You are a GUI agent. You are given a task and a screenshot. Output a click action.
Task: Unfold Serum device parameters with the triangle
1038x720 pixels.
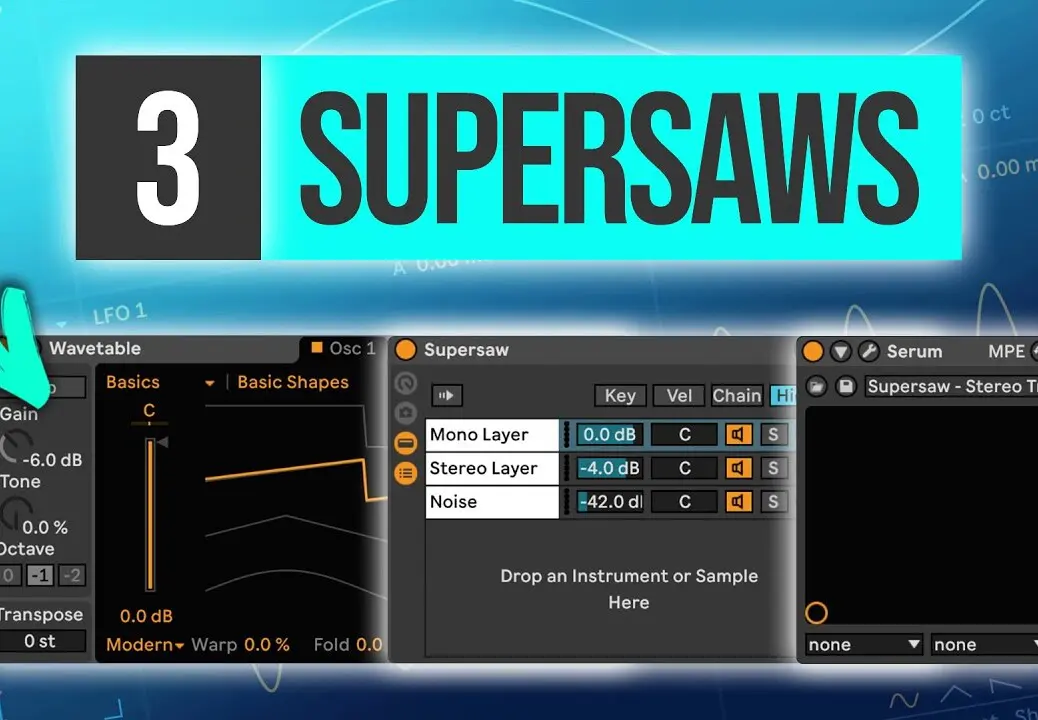pos(841,351)
